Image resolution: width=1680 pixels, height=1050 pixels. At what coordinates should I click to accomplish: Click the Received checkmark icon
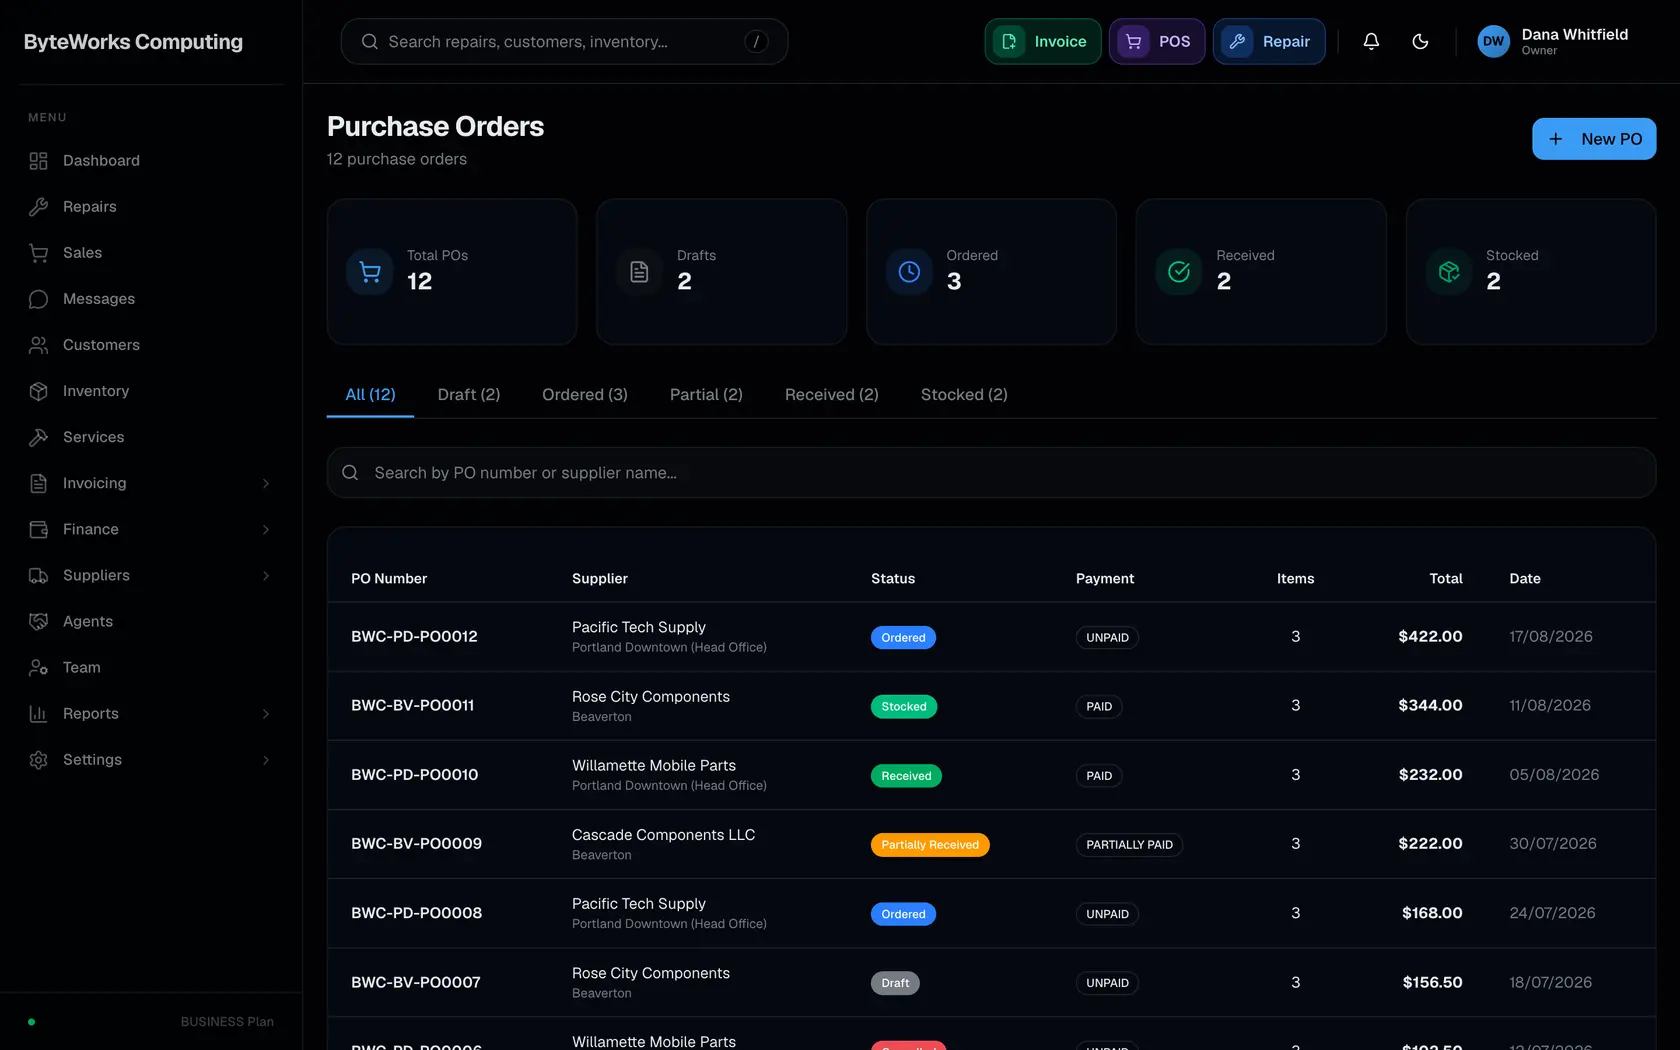pos(1179,271)
